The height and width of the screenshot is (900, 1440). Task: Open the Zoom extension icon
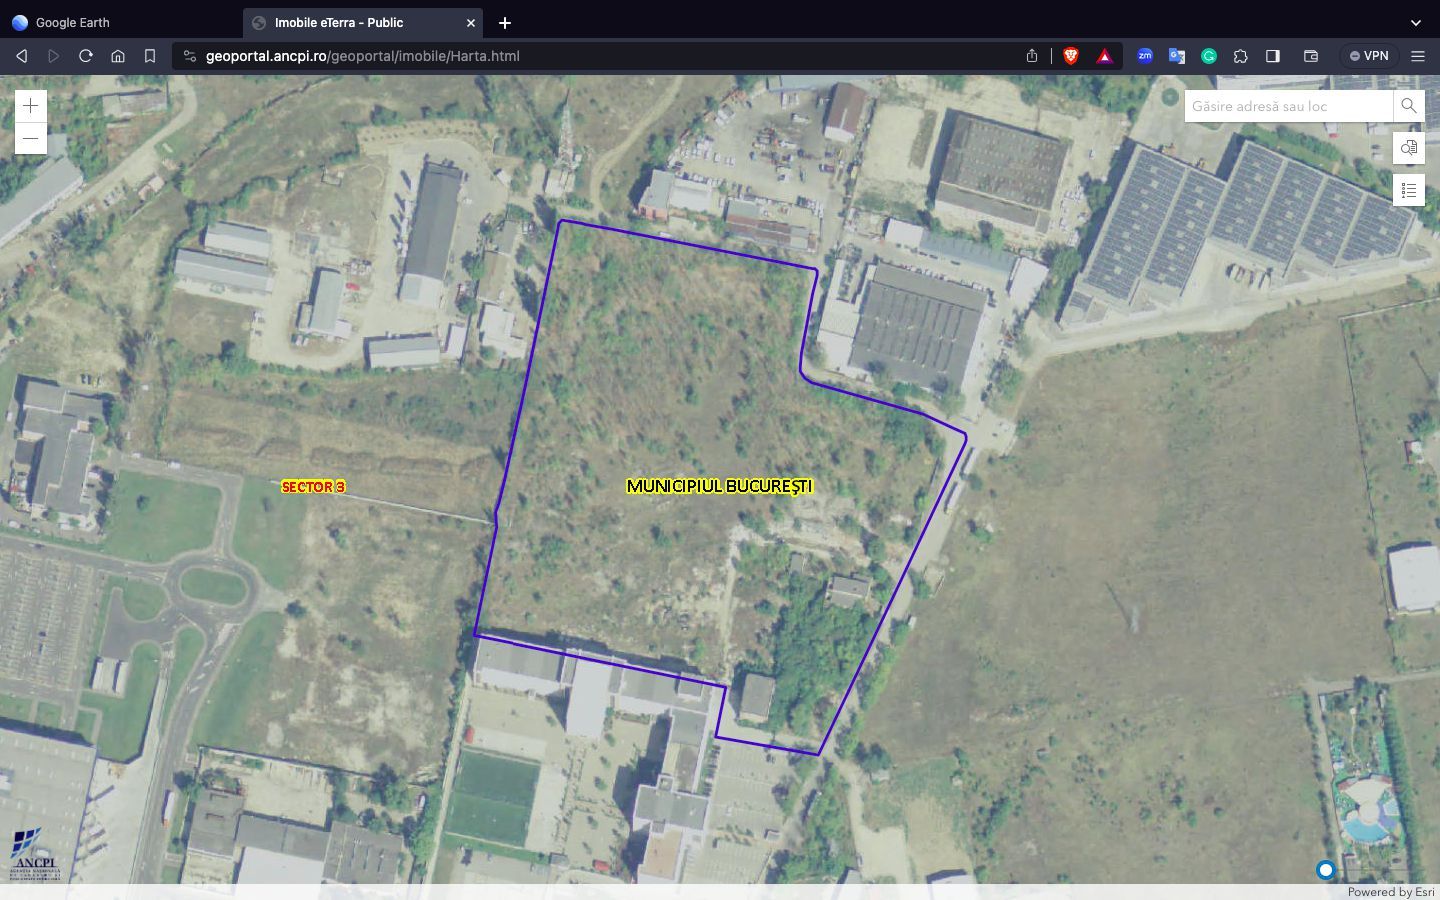tap(1145, 56)
